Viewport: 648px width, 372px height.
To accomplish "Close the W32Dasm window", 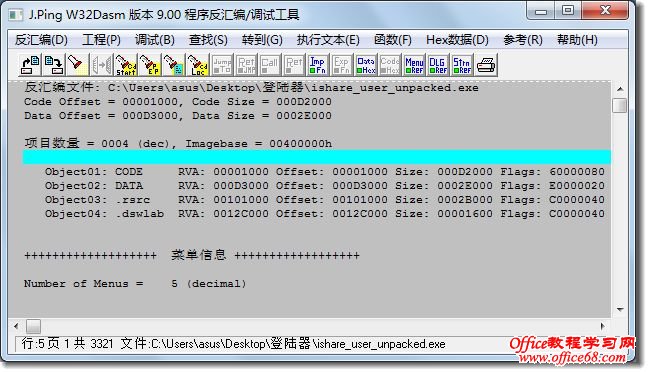I will coord(605,11).
